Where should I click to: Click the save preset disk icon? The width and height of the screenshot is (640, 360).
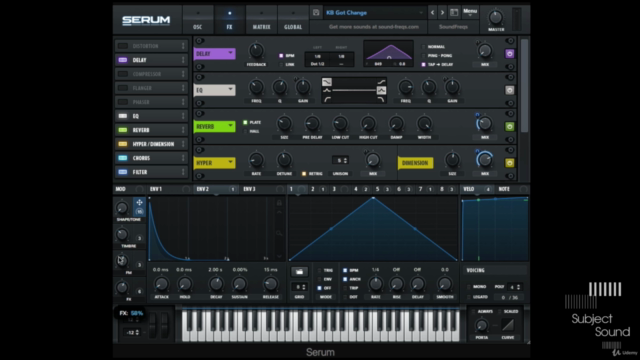tap(316, 13)
